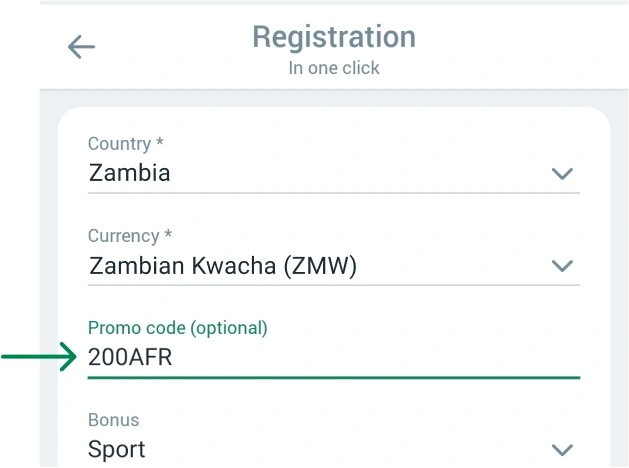Select the Zambia country value

coord(130,173)
